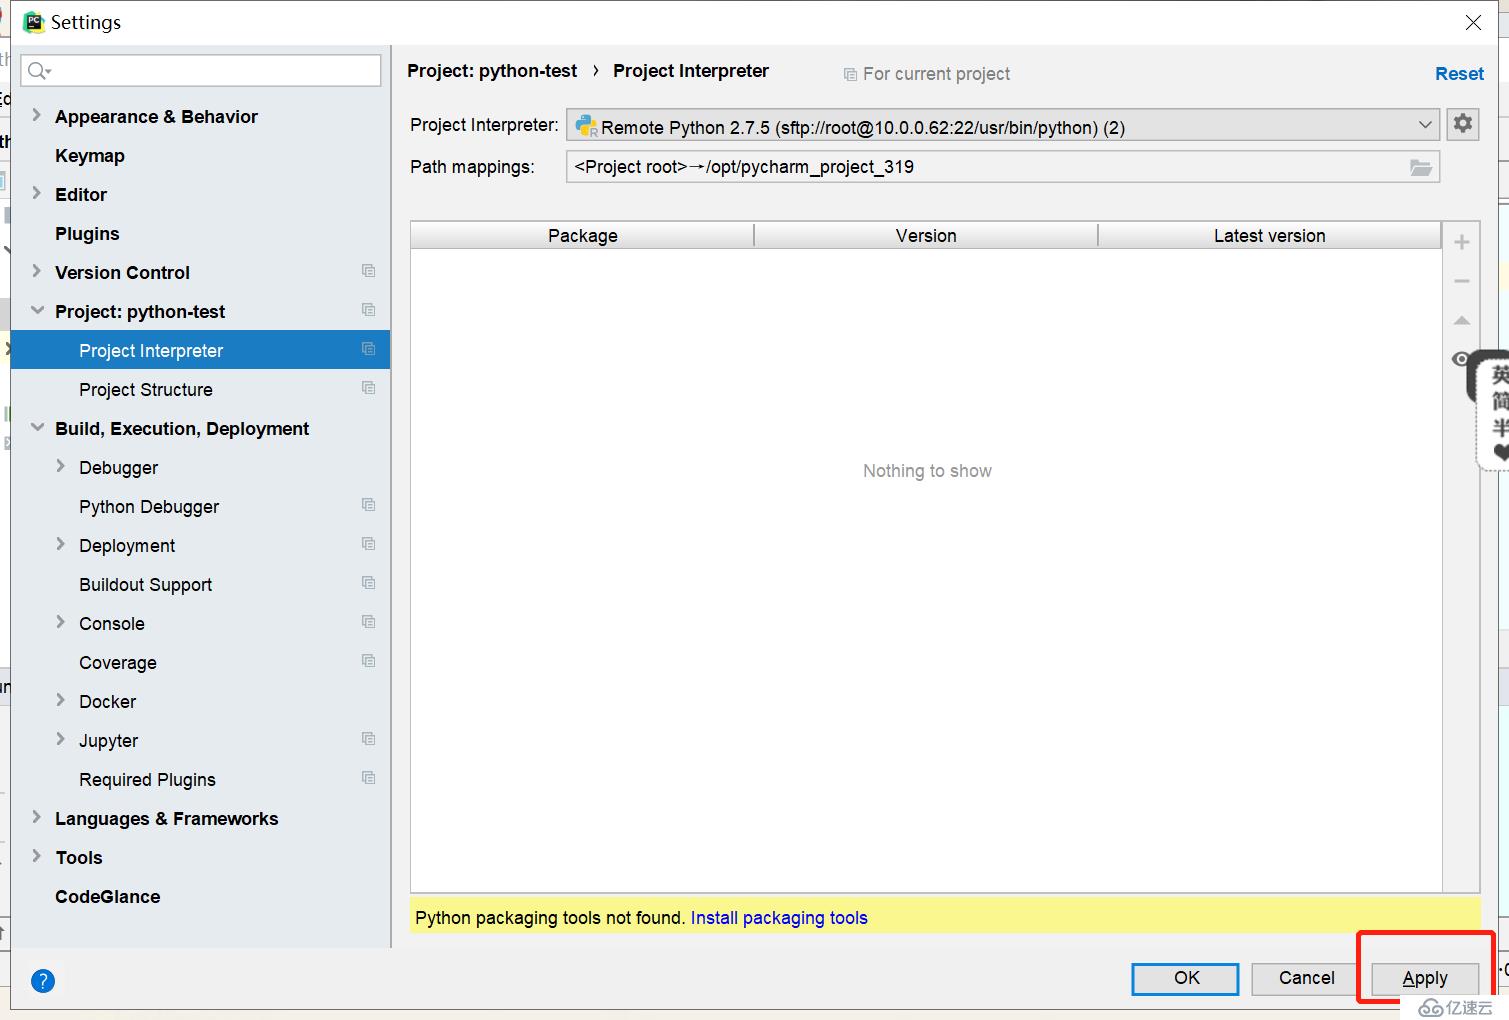Expand the Debugger node
The height and width of the screenshot is (1020, 1509).
(x=61, y=466)
